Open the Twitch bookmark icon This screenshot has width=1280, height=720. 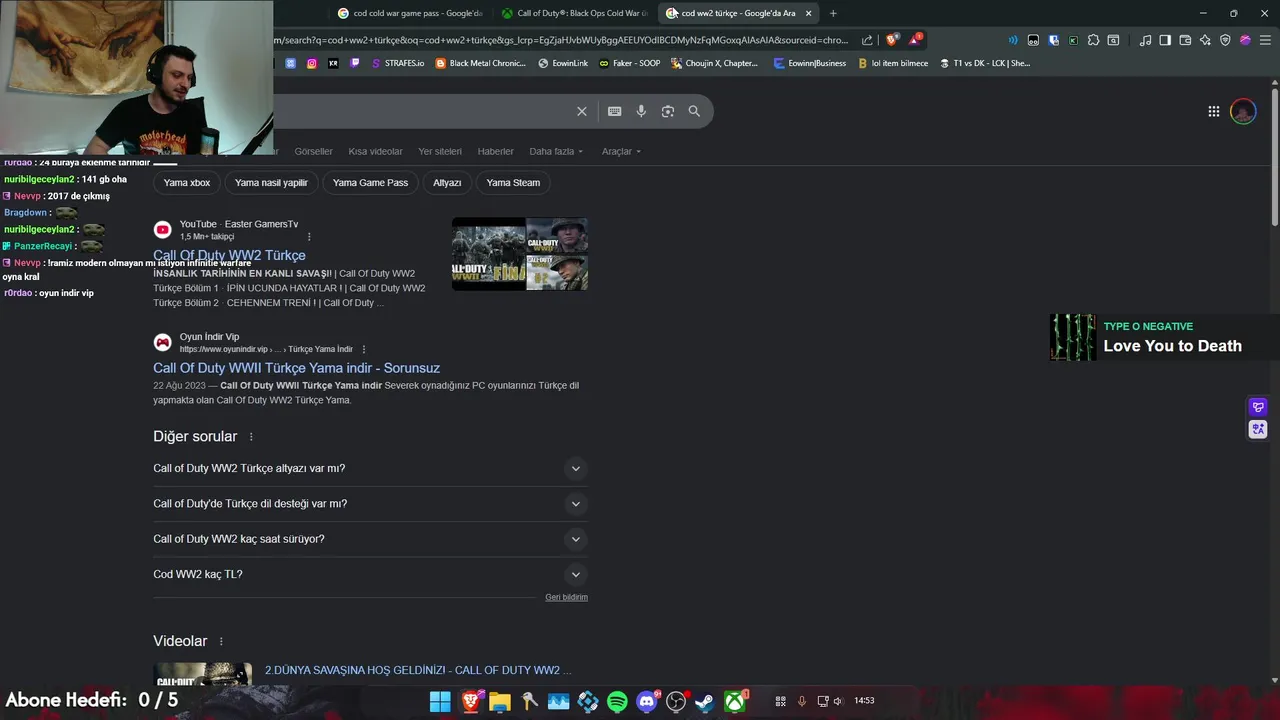coord(355,63)
